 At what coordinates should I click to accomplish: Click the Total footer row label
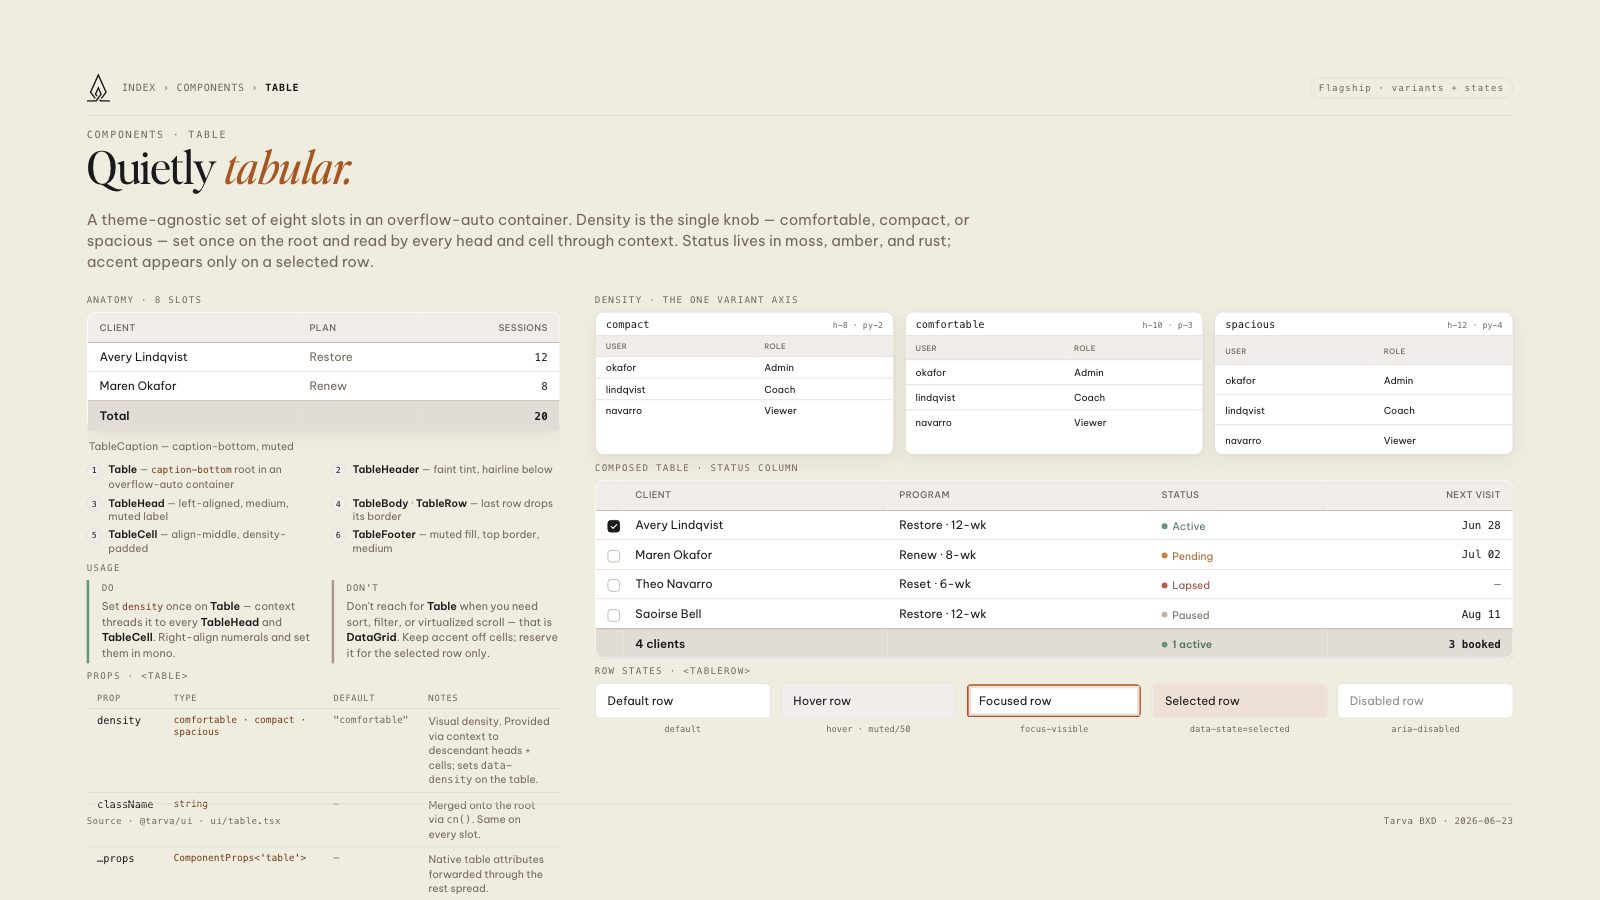point(115,416)
